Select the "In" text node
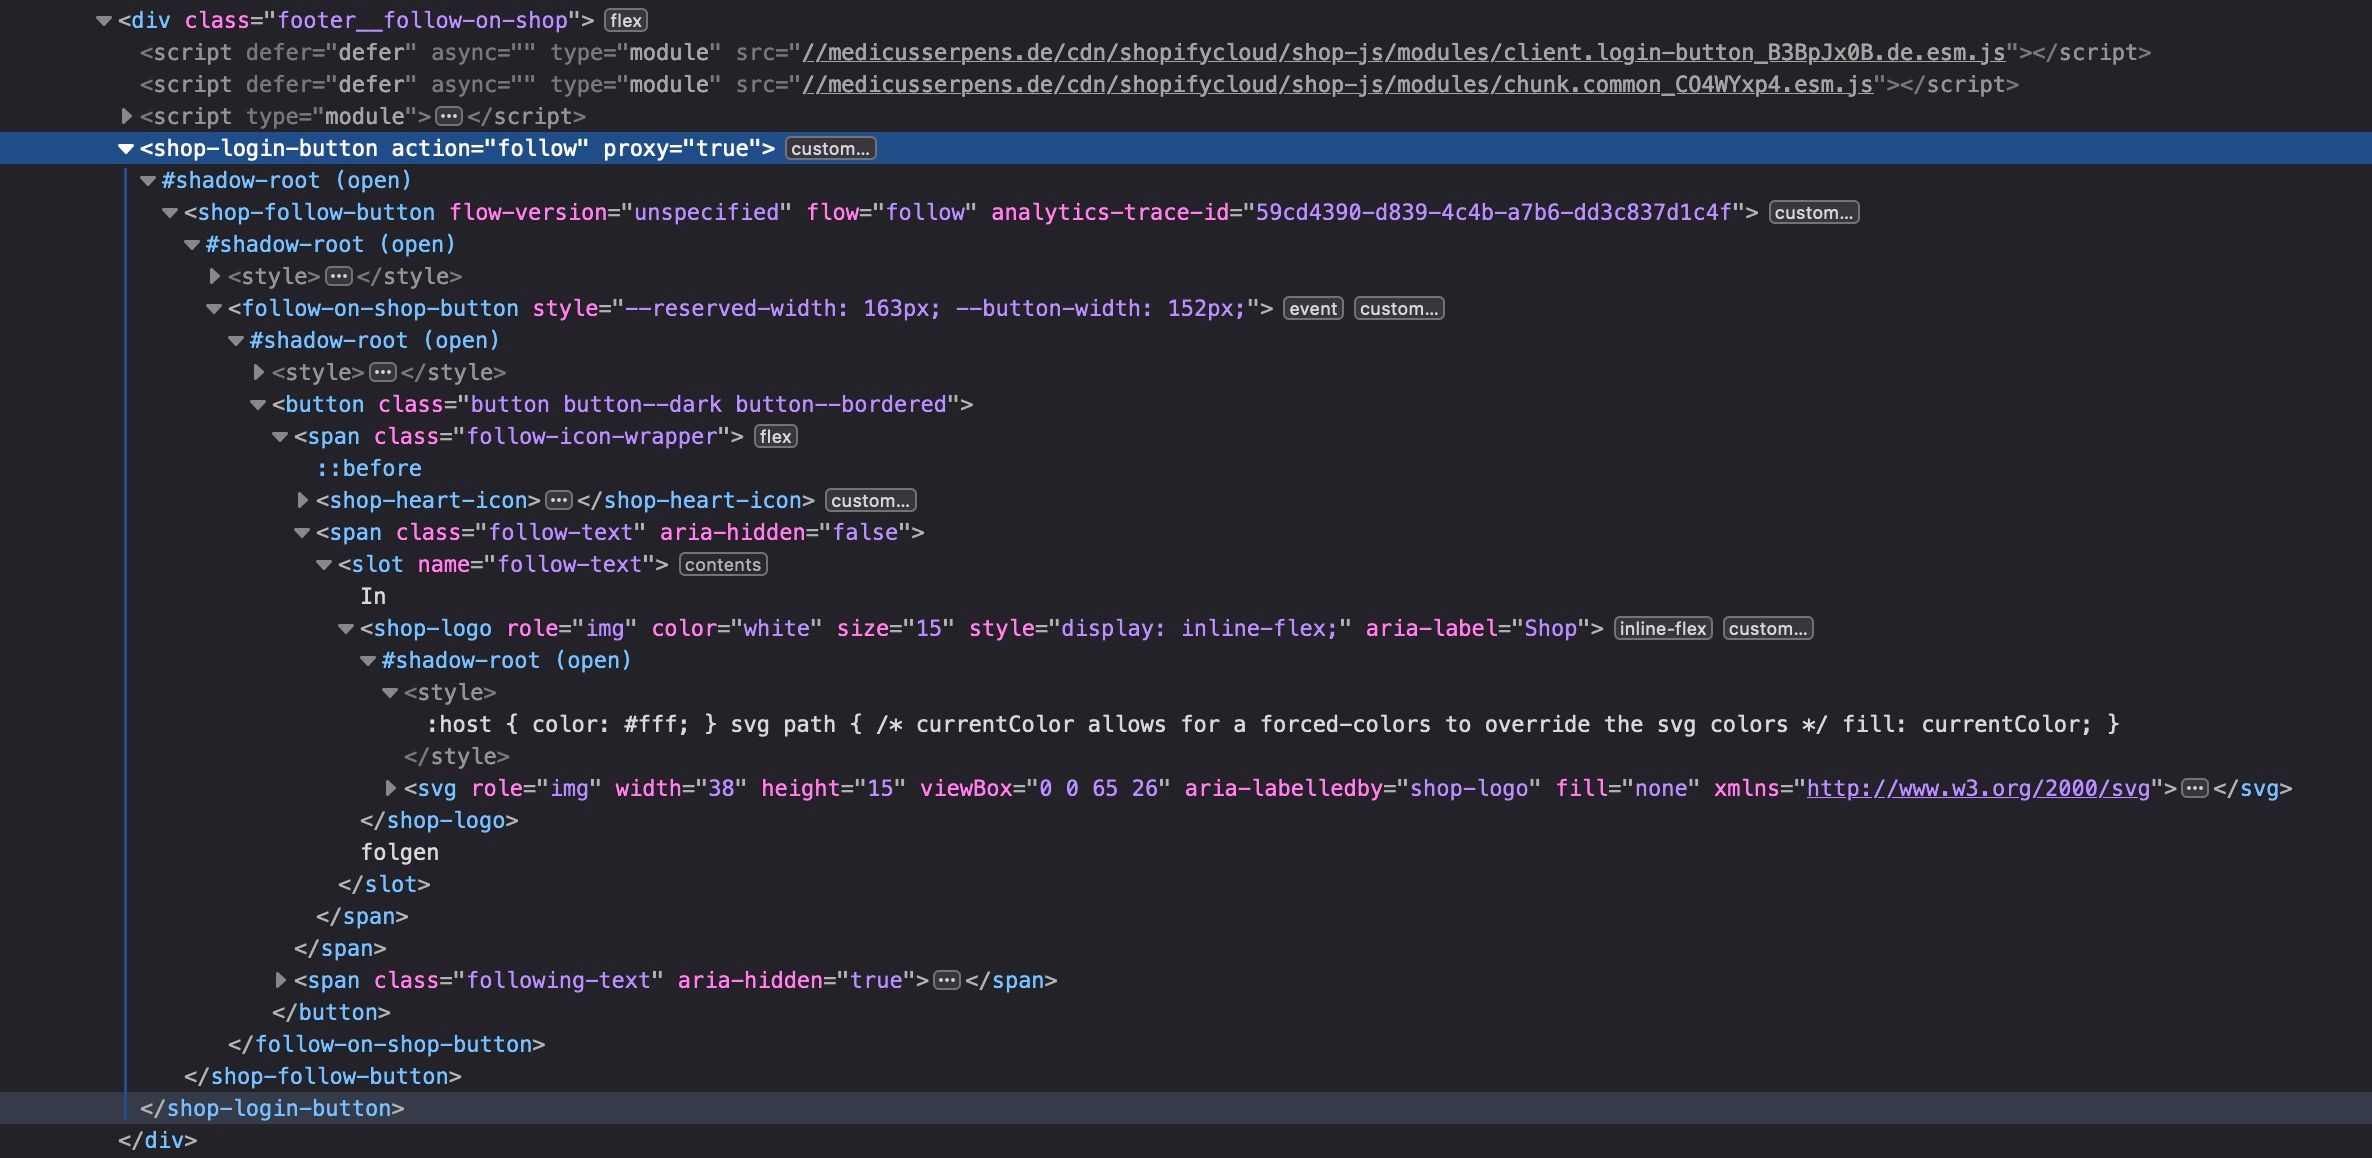The width and height of the screenshot is (2372, 1158). tap(373, 596)
